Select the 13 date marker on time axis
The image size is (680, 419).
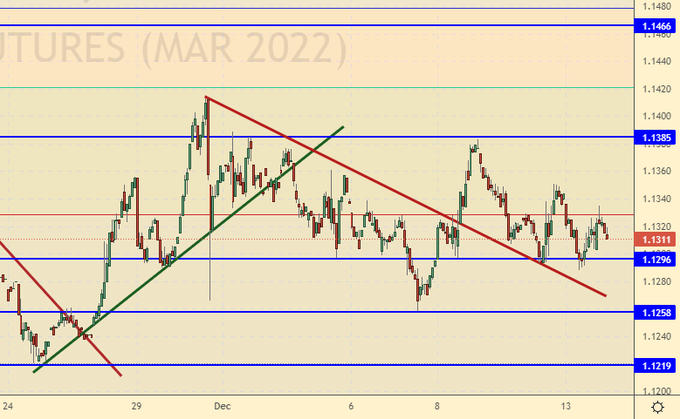pos(565,407)
